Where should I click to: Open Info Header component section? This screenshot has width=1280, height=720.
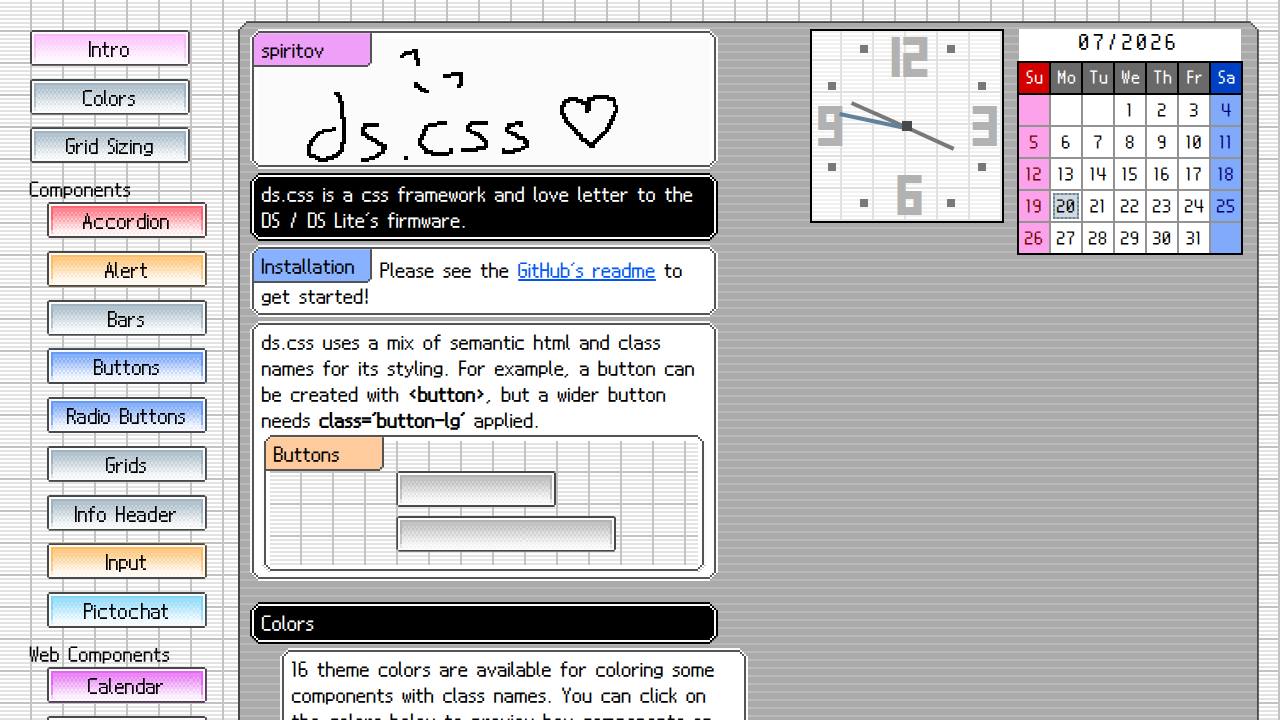[127, 514]
